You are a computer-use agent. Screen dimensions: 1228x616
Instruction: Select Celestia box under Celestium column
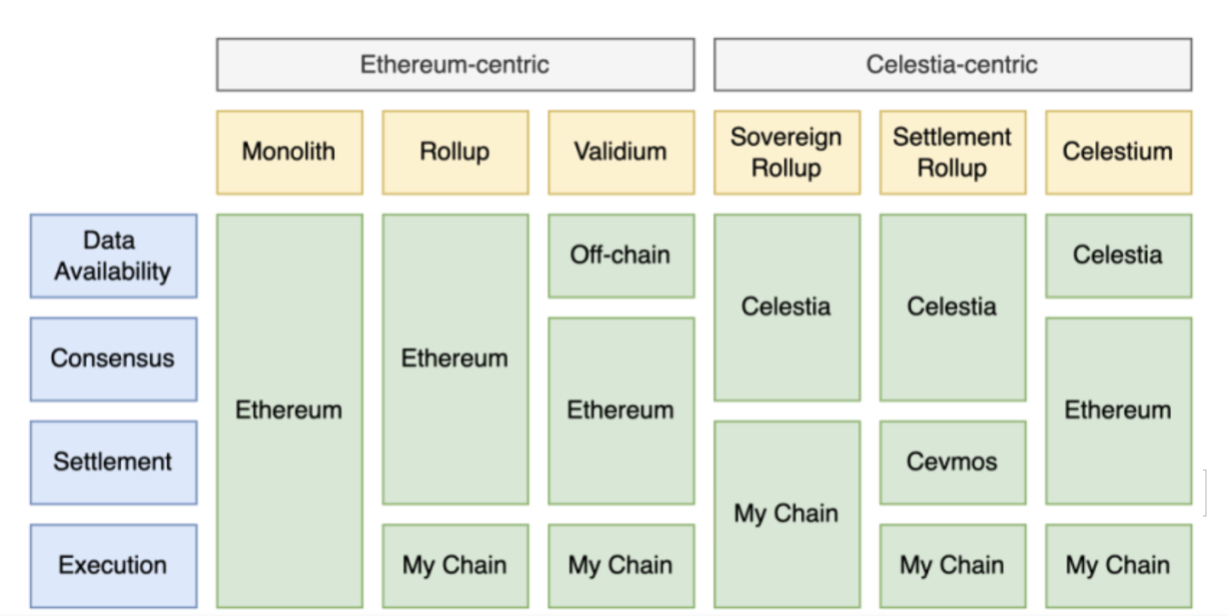pos(1118,256)
